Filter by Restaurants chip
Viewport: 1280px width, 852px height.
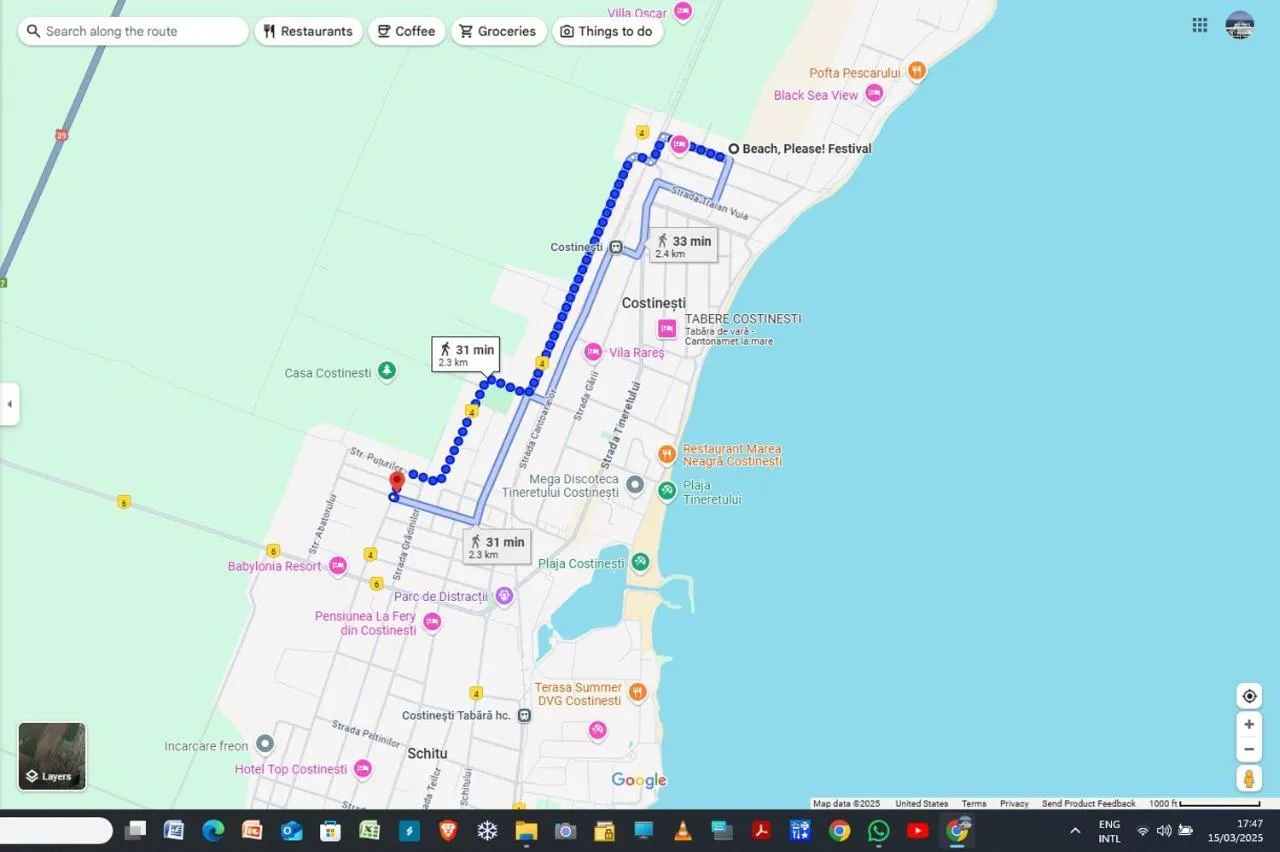[x=308, y=31]
